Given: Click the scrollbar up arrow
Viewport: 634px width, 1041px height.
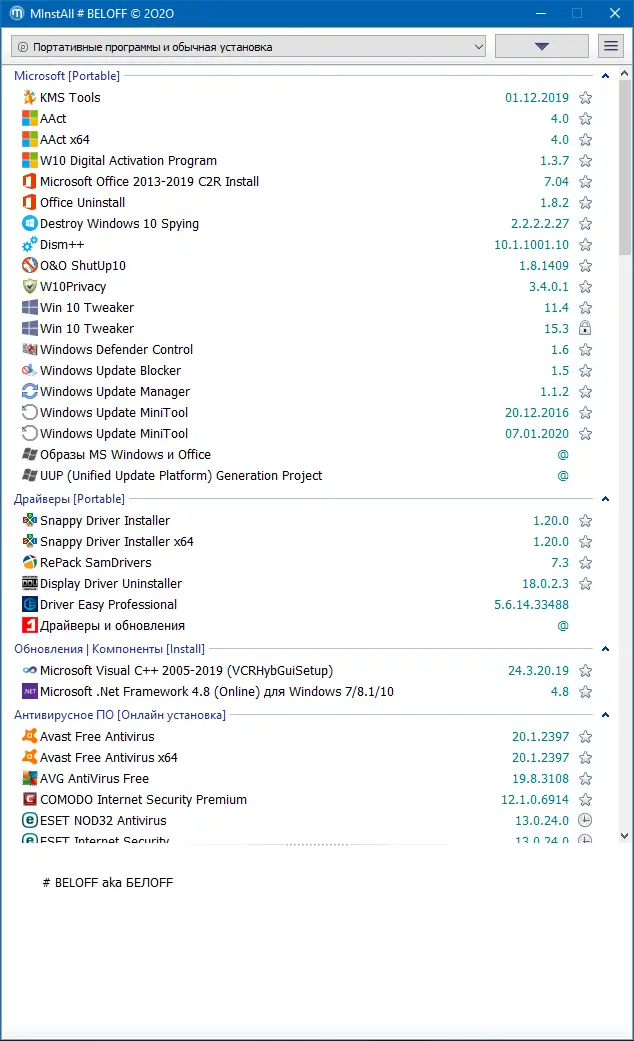Looking at the screenshot, I should 625,74.
